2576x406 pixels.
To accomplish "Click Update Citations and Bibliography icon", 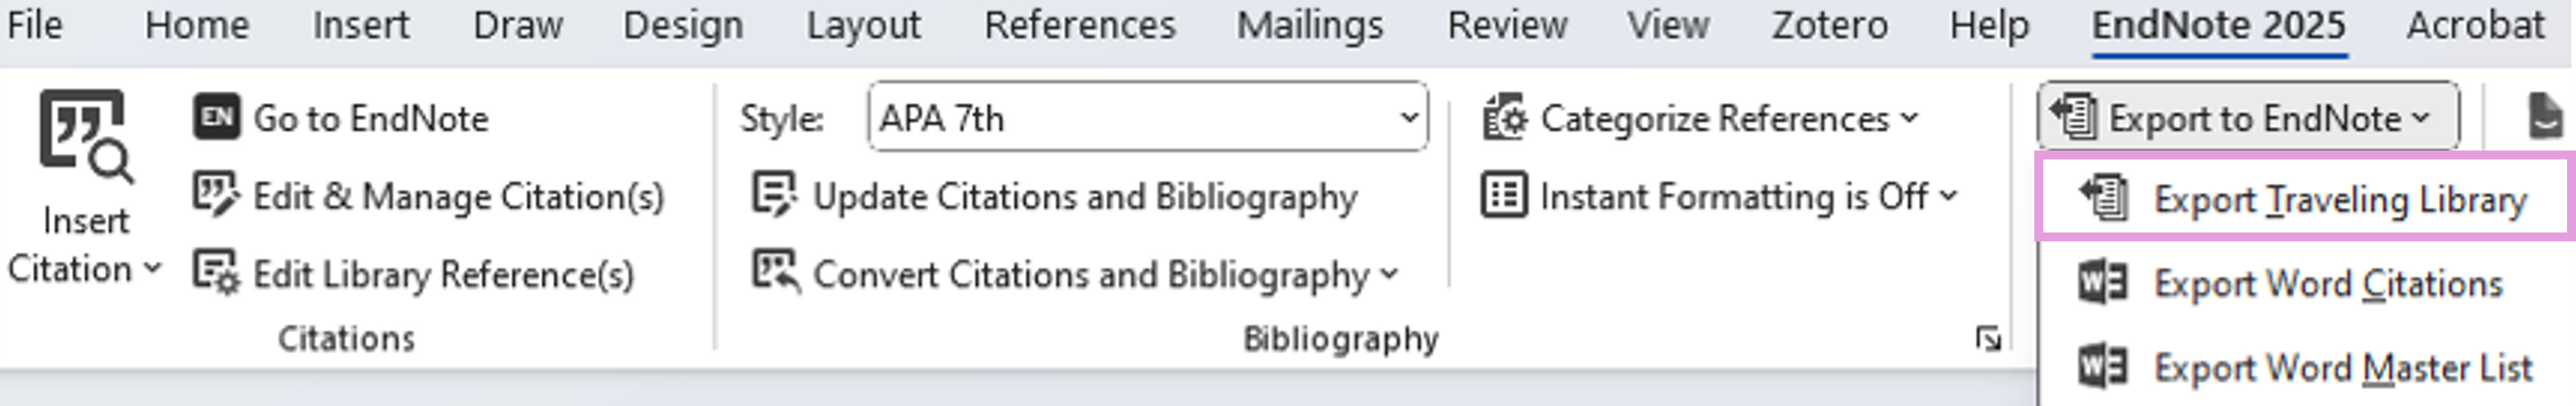I will pos(774,196).
